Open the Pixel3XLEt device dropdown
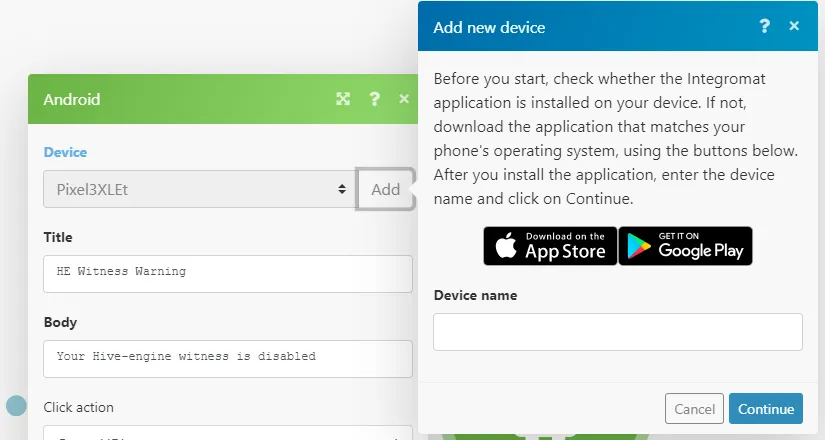The width and height of the screenshot is (825, 440). pyautogui.click(x=199, y=189)
